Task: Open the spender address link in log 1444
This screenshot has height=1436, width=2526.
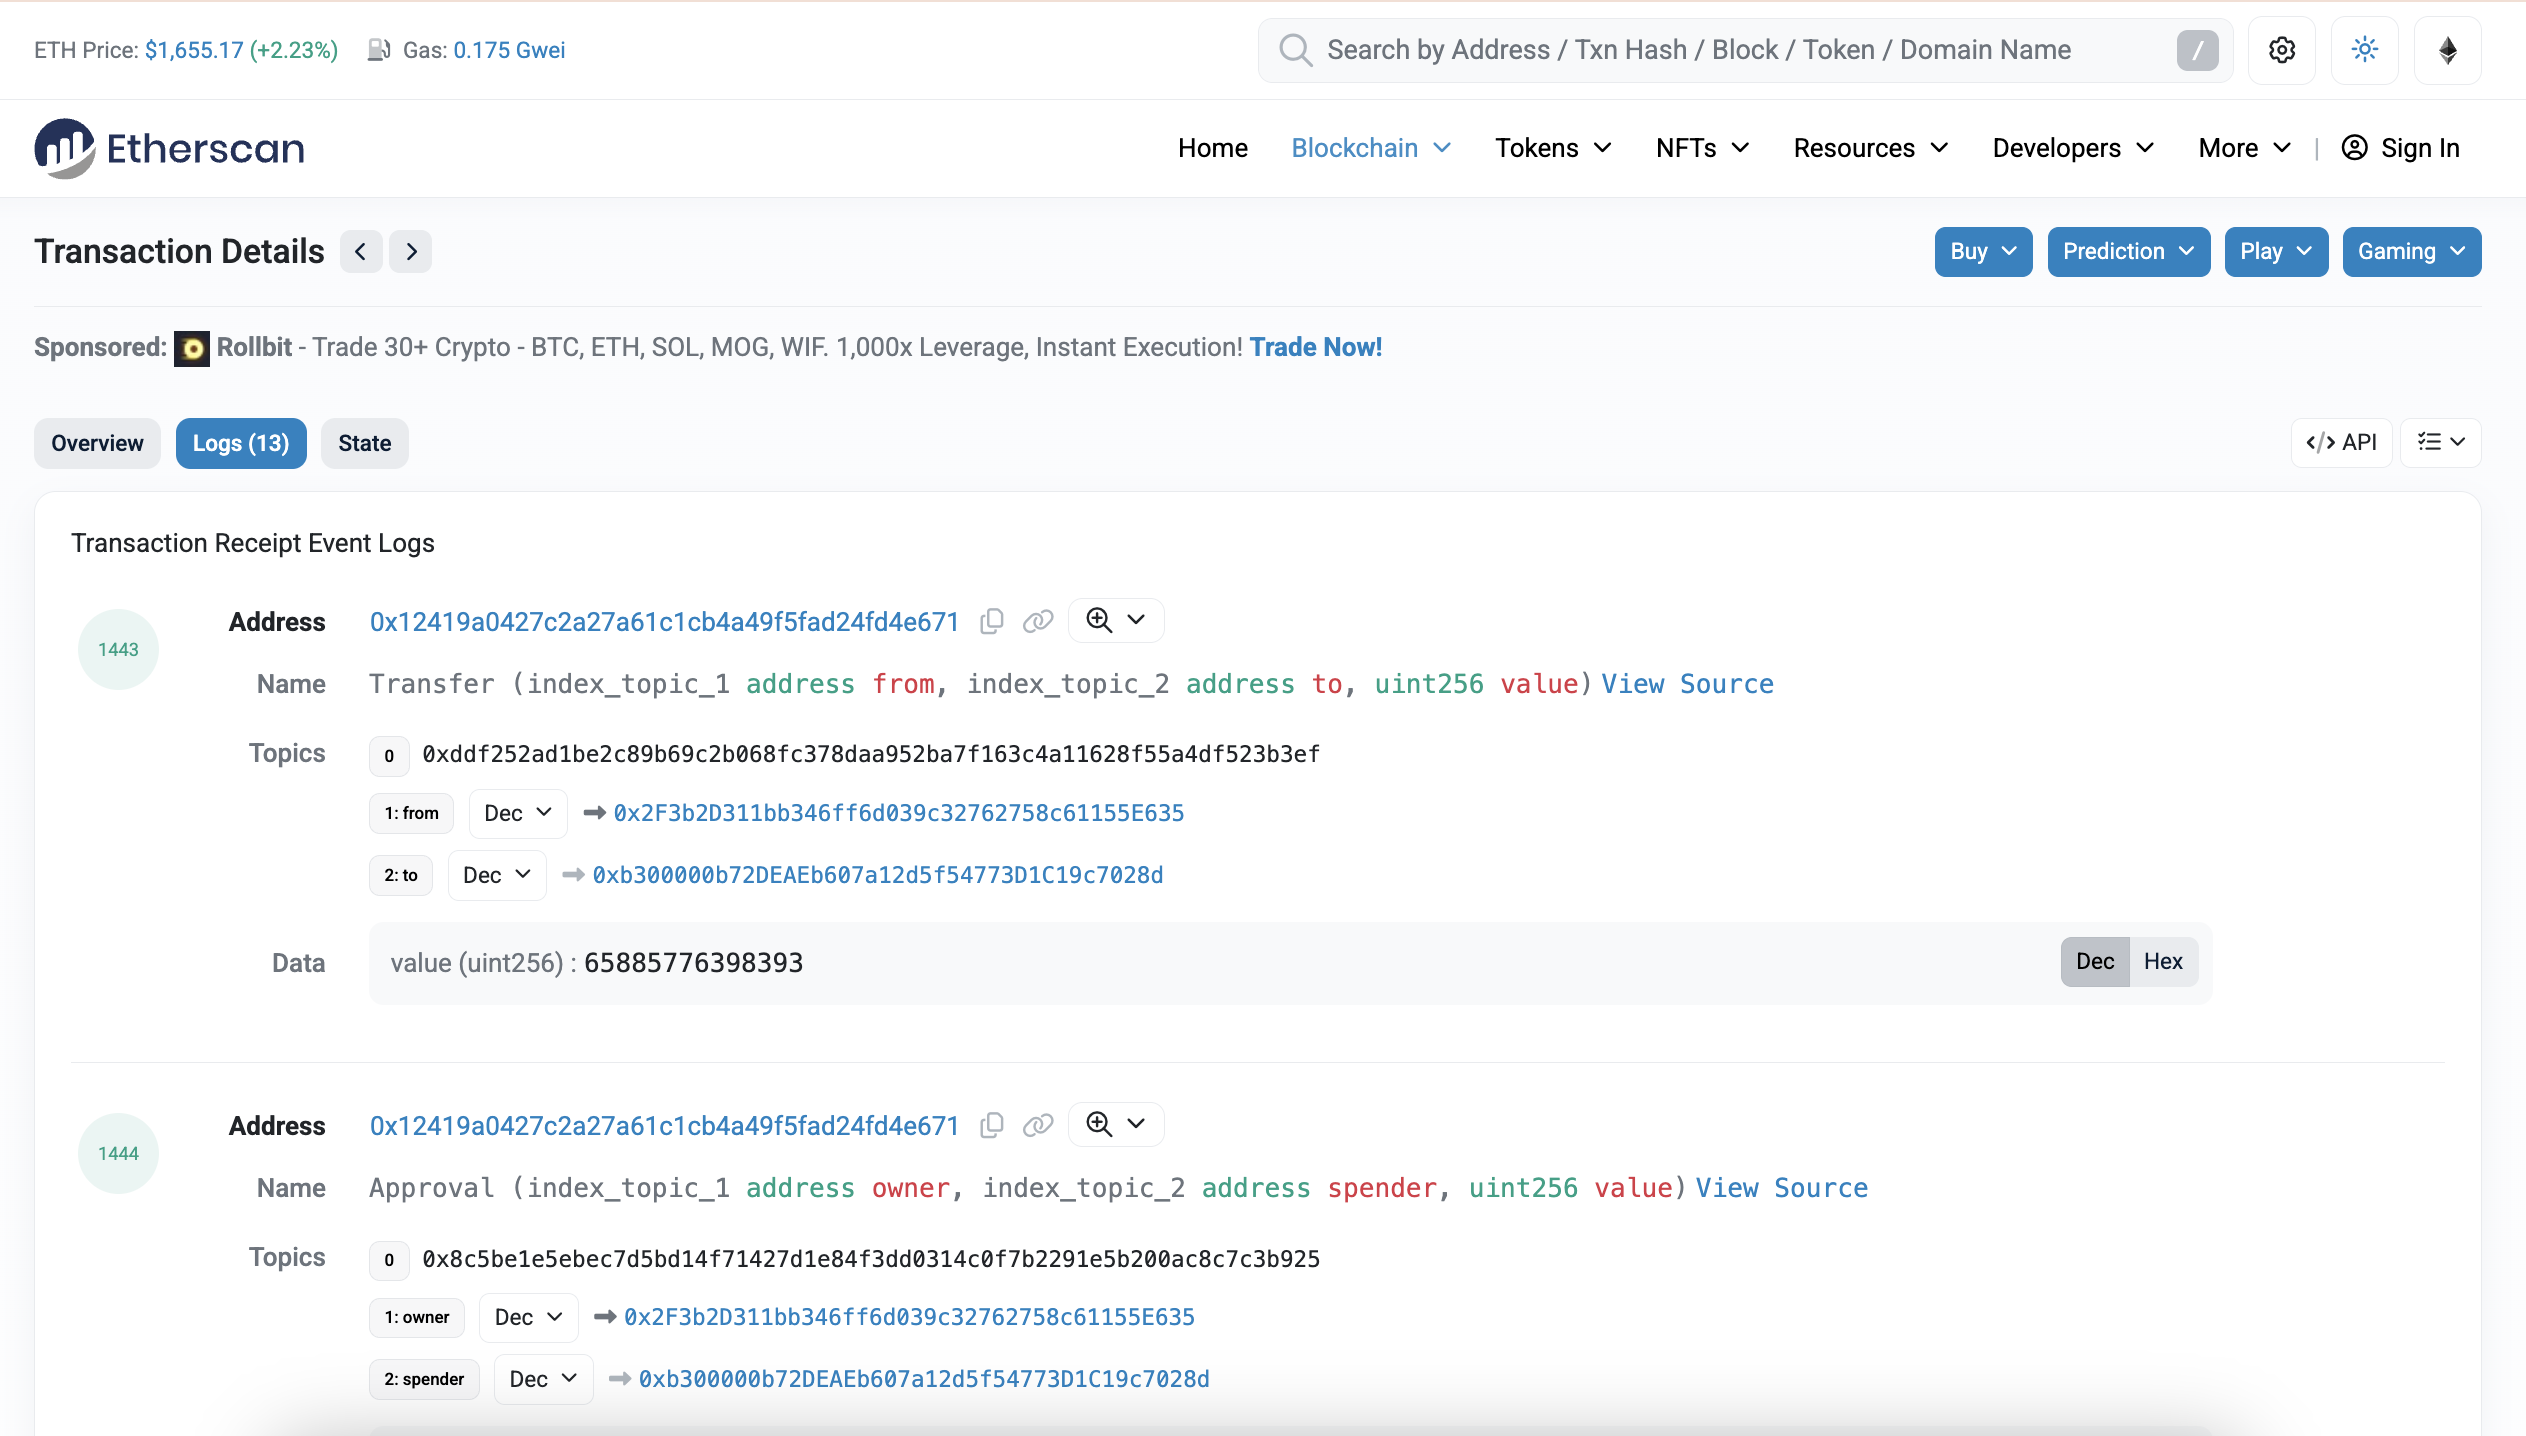Action: [x=923, y=1379]
